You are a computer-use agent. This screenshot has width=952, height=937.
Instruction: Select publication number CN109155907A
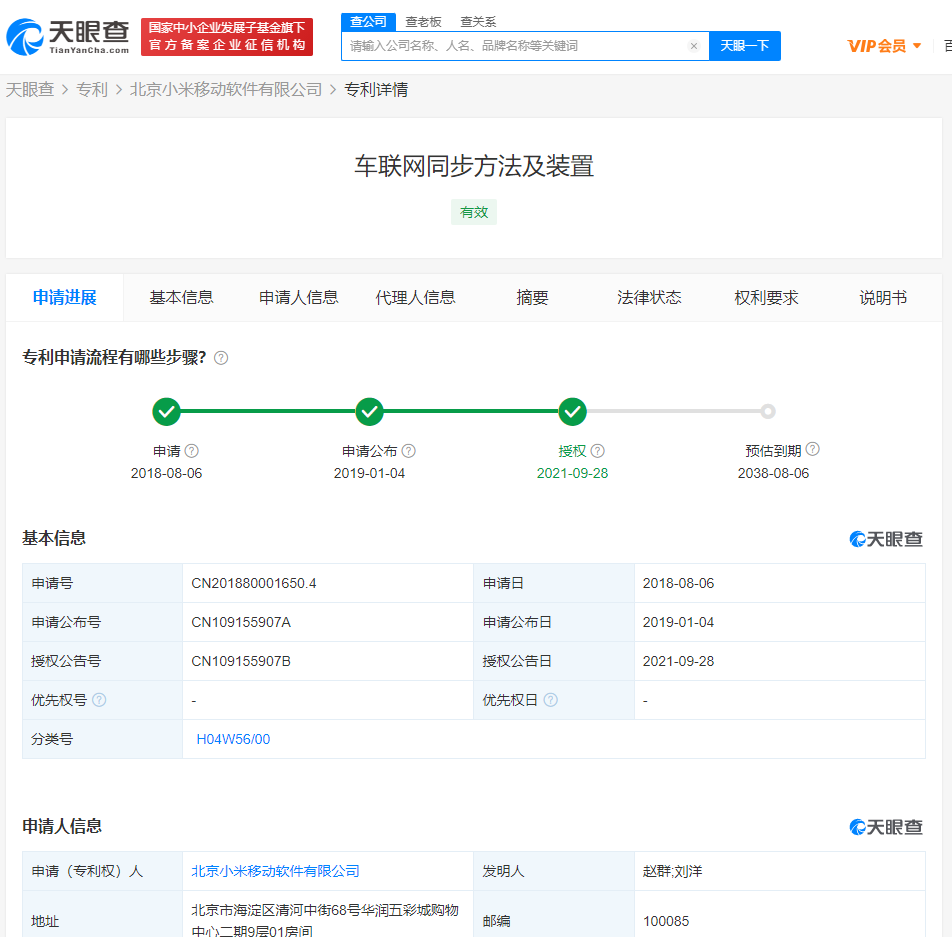[x=241, y=622]
